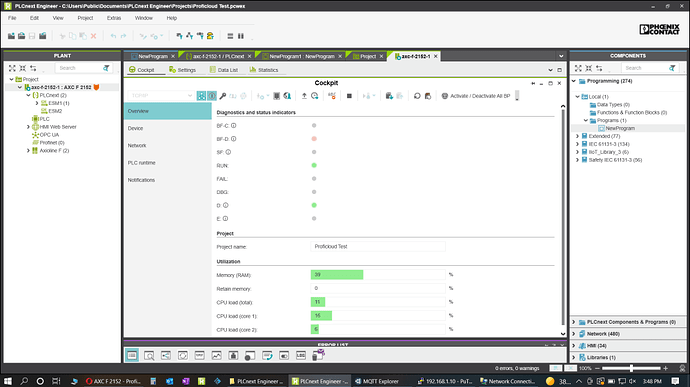Open the Extras menu
The height and width of the screenshot is (387, 690).
(x=114, y=18)
